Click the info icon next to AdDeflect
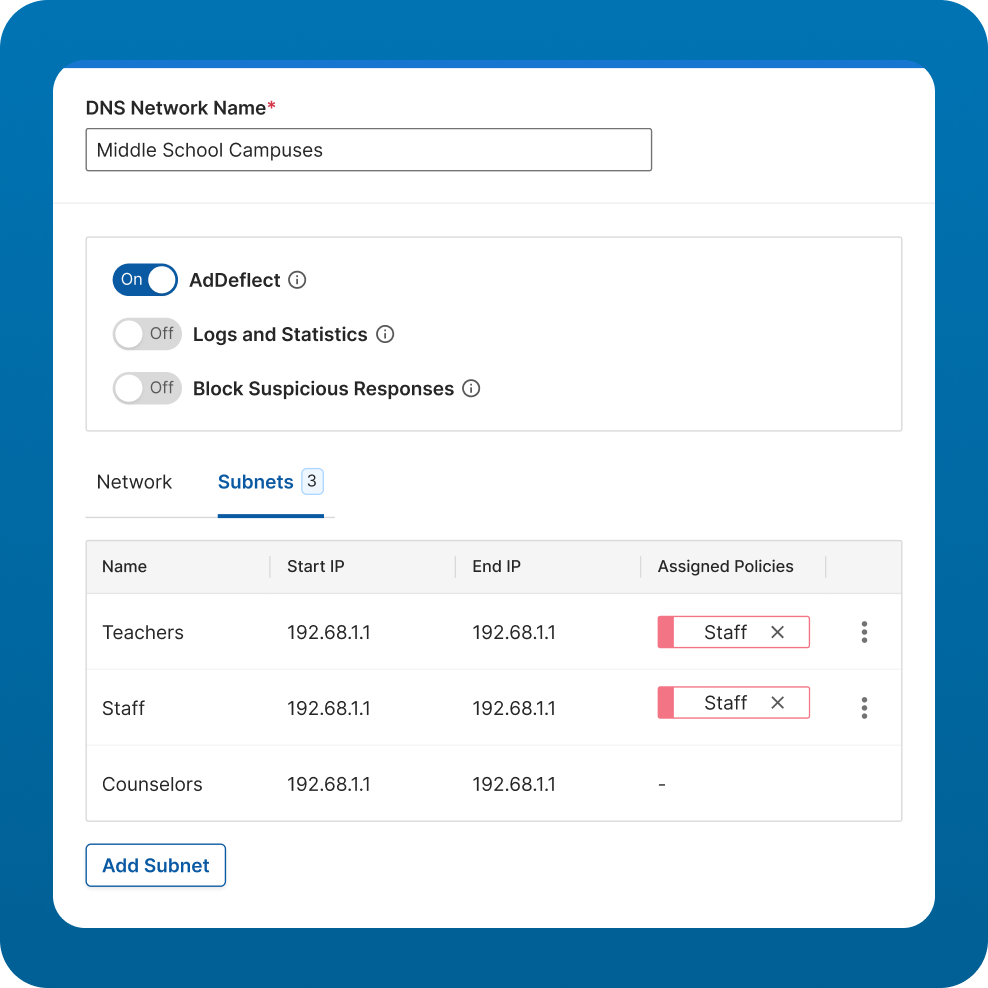 pyautogui.click(x=296, y=280)
